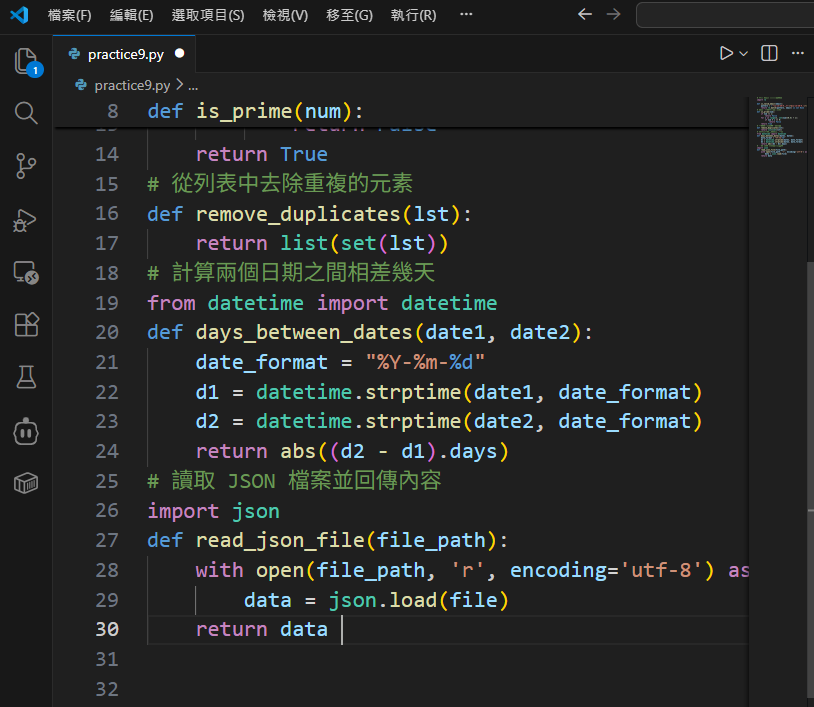The height and width of the screenshot is (707, 814).
Task: Open the 執行 menu
Action: (x=412, y=15)
